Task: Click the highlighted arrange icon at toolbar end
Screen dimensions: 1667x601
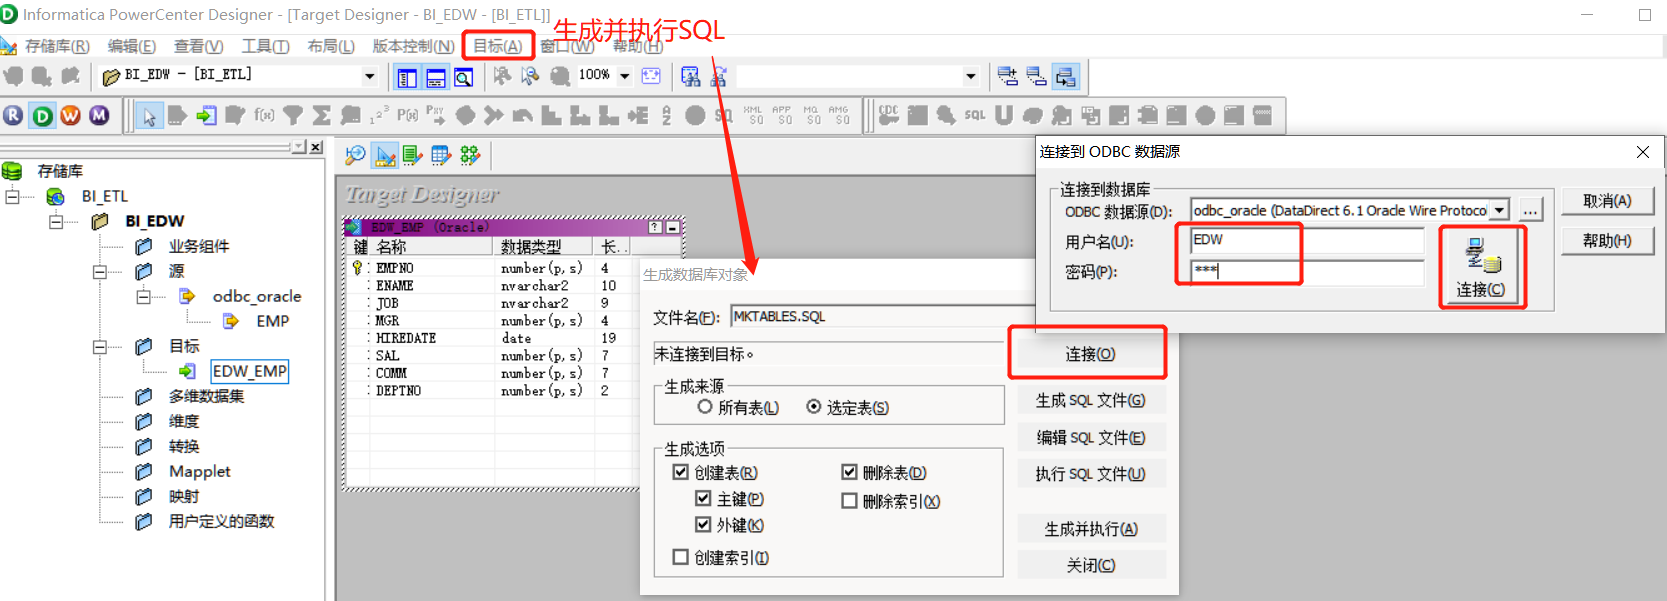Action: 1066,77
